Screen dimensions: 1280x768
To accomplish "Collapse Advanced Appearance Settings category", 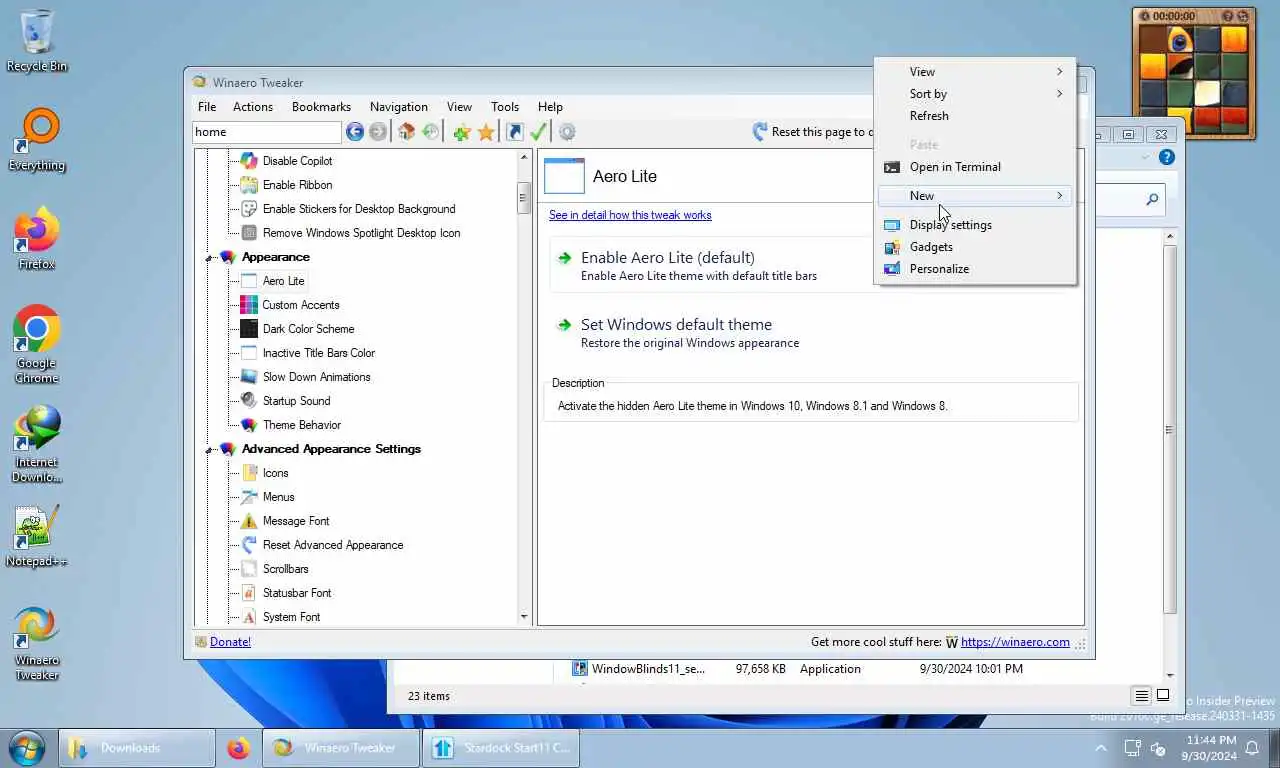I will (210, 450).
